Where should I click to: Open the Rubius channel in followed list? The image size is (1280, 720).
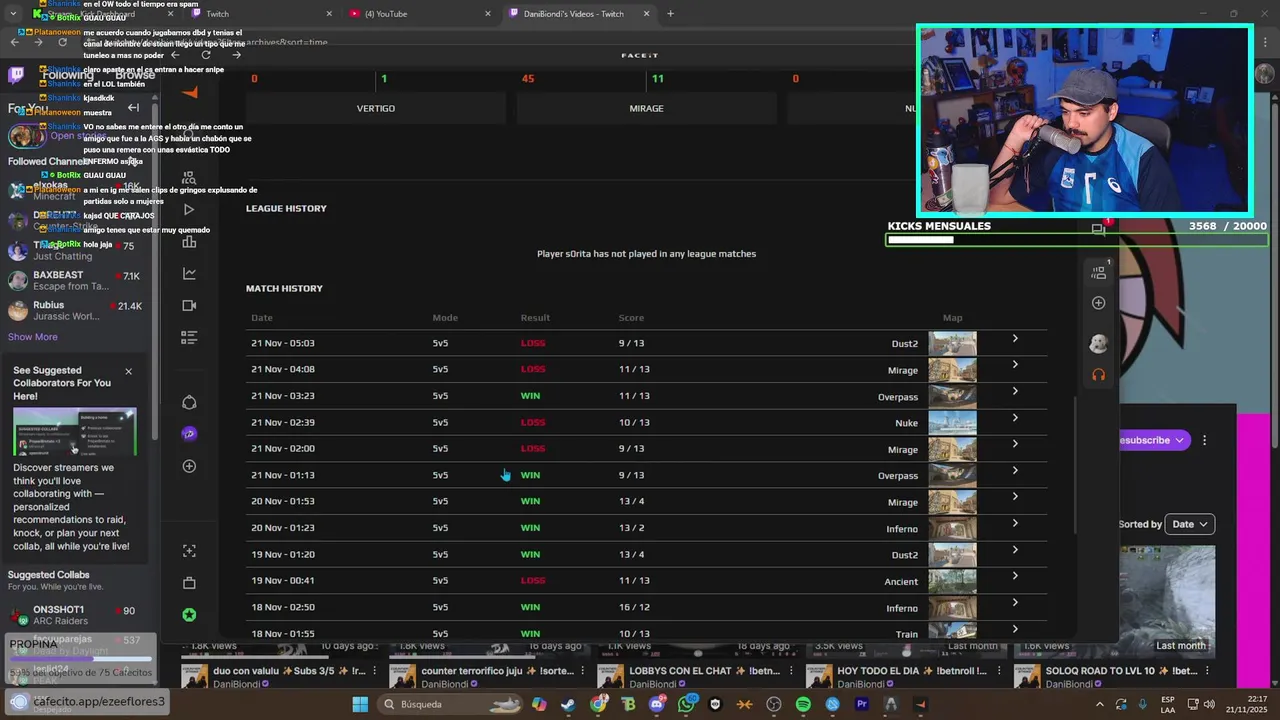coord(75,310)
